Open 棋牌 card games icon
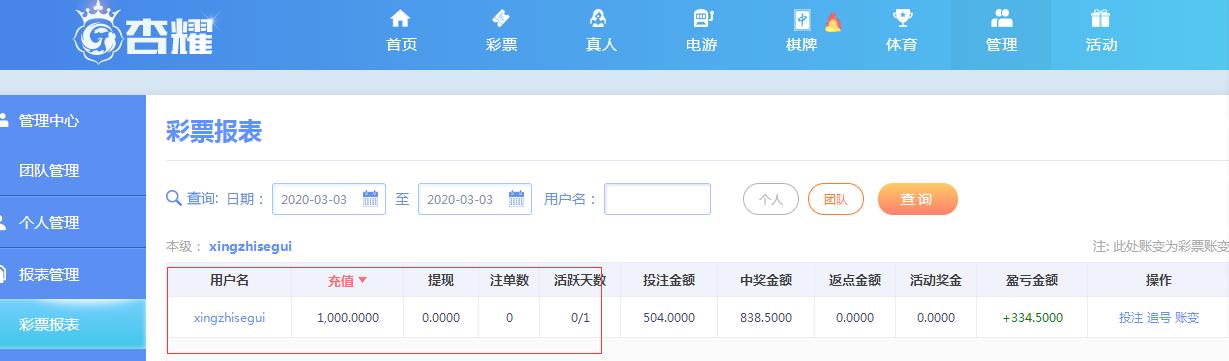1229x361 pixels. 802,18
